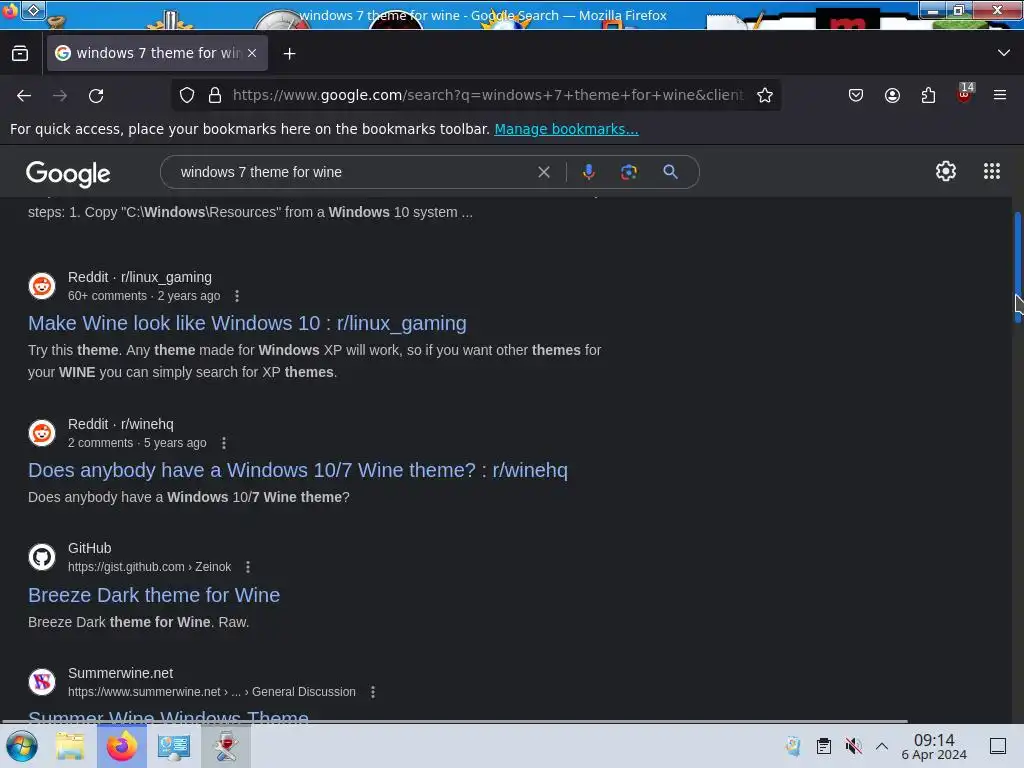Open tracking protection shield icon
The width and height of the screenshot is (1024, 768).
(187, 95)
